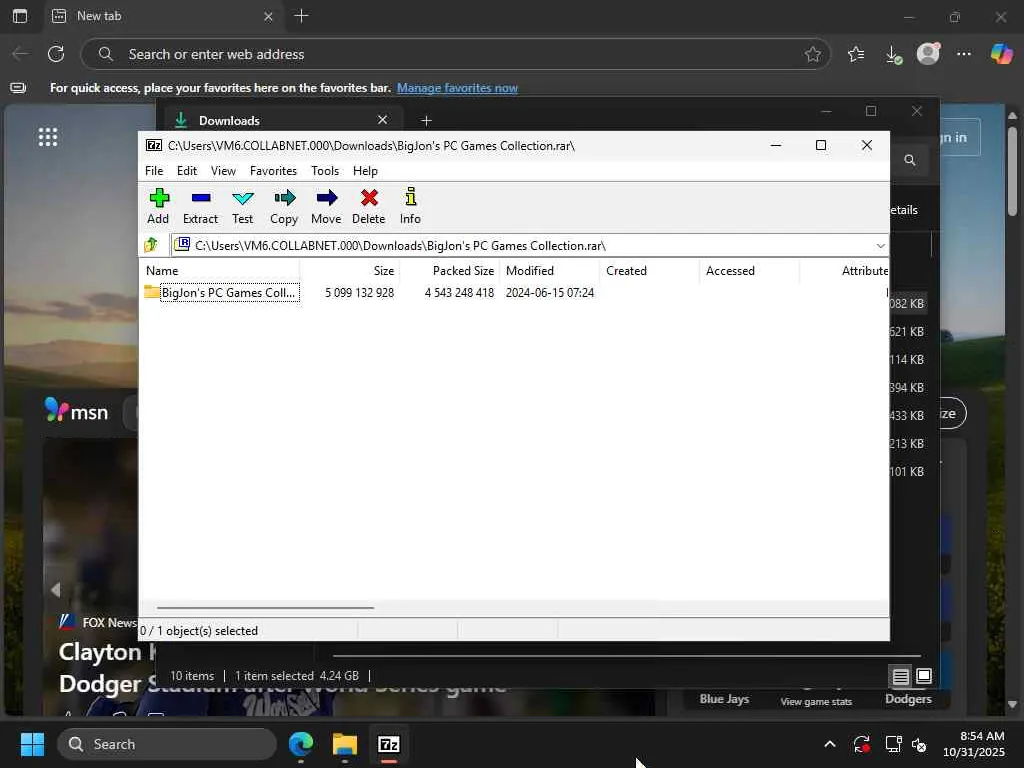Open Edge tab actions menu icon
Image resolution: width=1024 pixels, height=768 pixels.
tap(20, 16)
